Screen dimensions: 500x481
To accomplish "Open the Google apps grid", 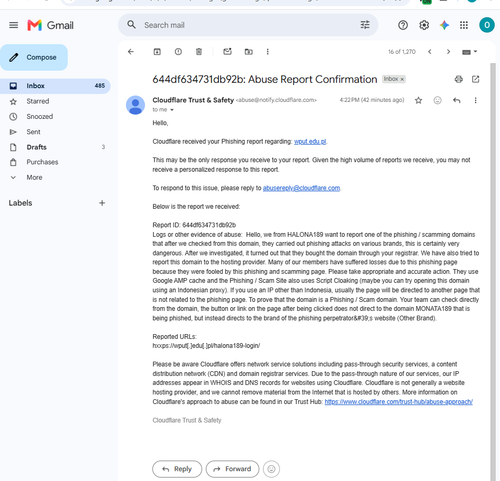I will [x=464, y=25].
